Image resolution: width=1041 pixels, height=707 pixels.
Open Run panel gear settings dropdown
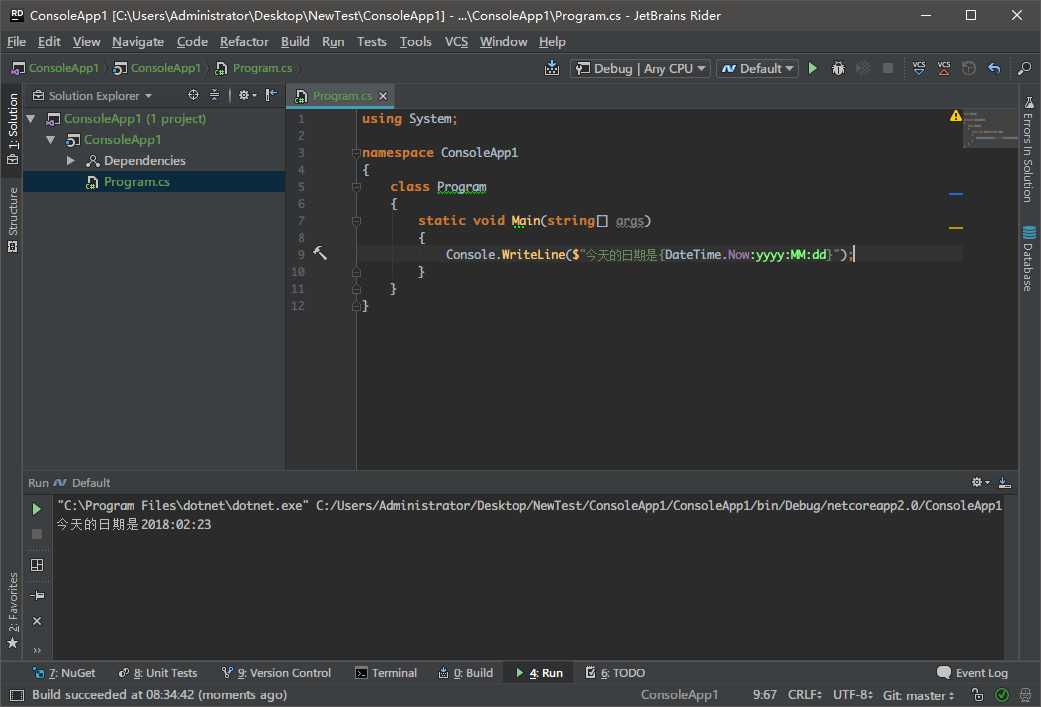980,483
